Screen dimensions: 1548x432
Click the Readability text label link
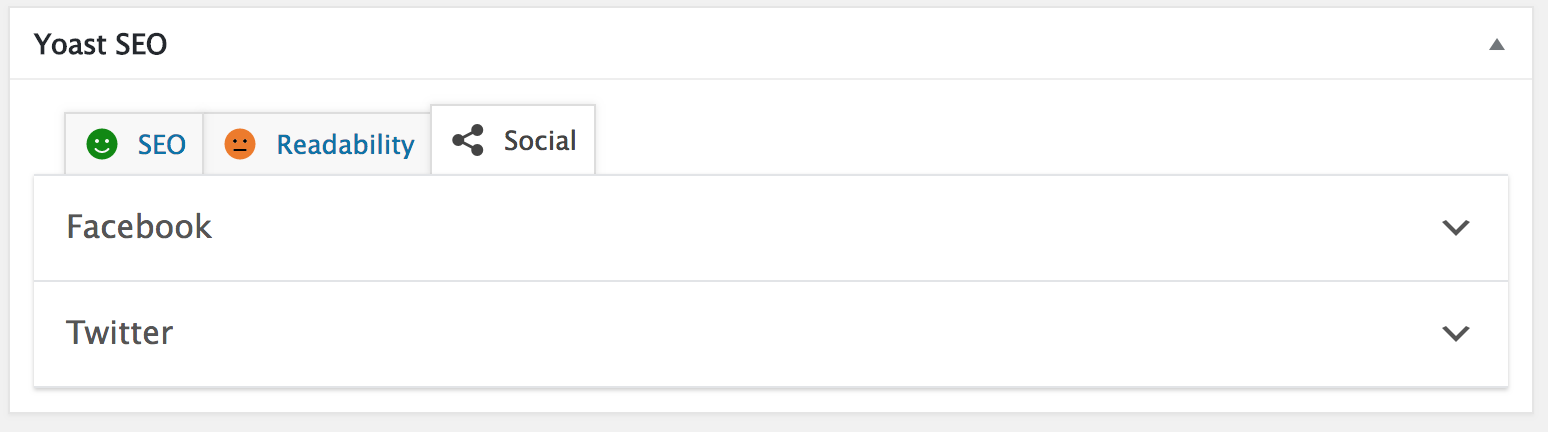pyautogui.click(x=345, y=145)
